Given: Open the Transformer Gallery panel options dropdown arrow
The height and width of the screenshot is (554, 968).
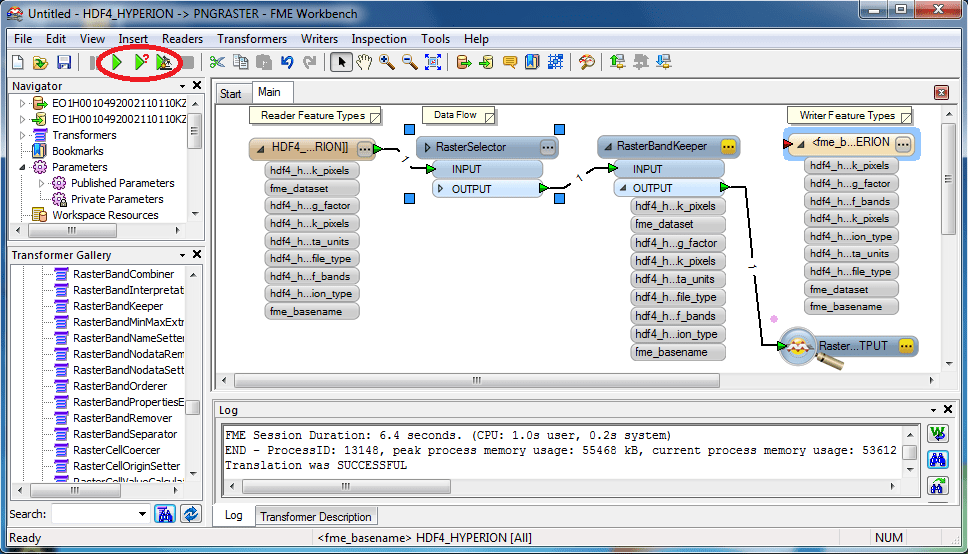Looking at the screenshot, I should click(183, 255).
